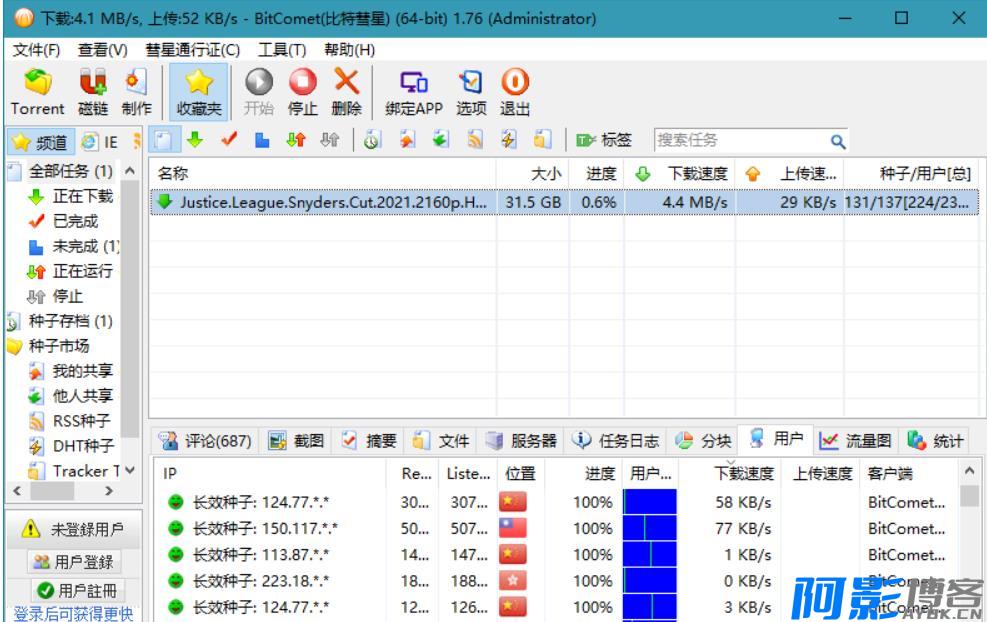Open the 服务器 server tab
Image resolution: width=987 pixels, height=622 pixels.
[521, 440]
